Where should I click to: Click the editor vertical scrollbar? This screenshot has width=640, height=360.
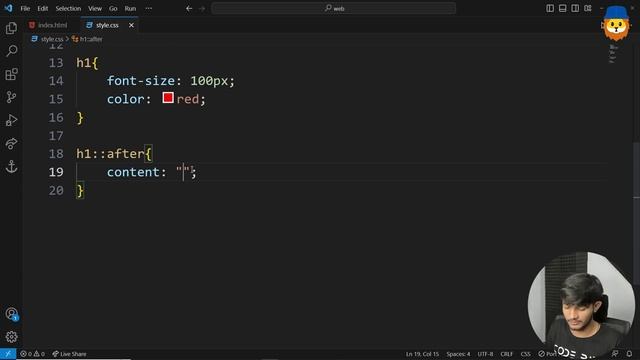click(636, 213)
